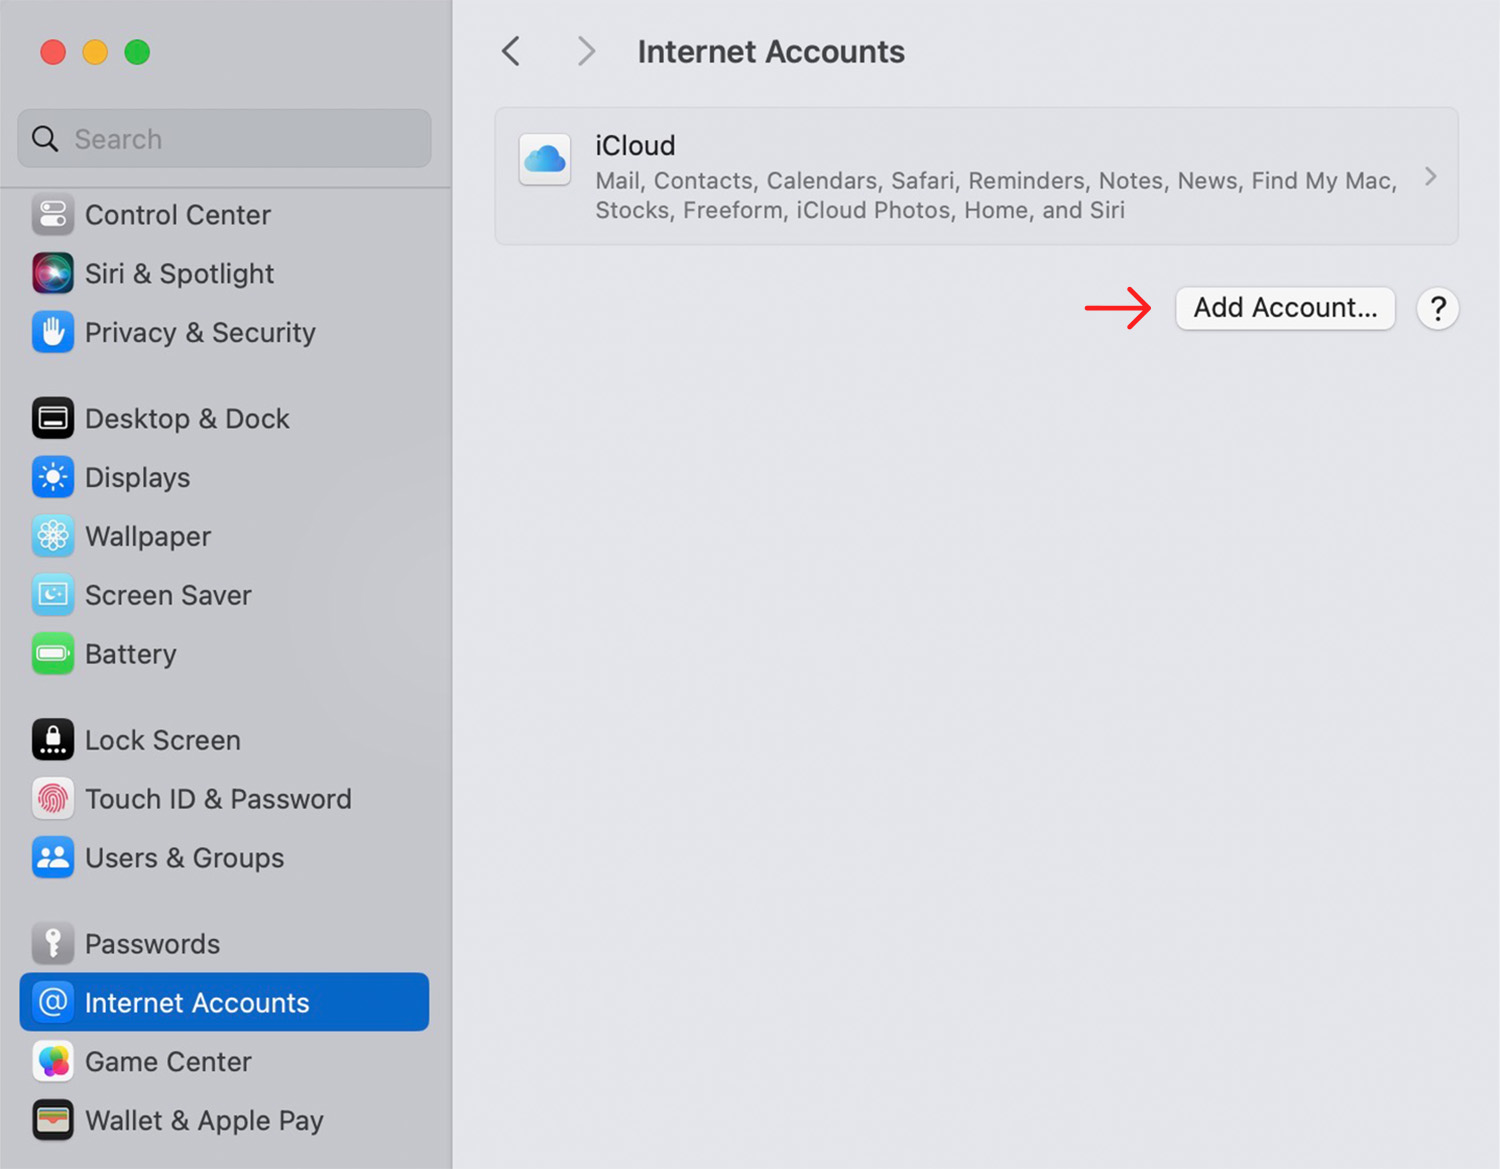Select Users & Groups label
Screen dimensions: 1500x1169
(184, 858)
